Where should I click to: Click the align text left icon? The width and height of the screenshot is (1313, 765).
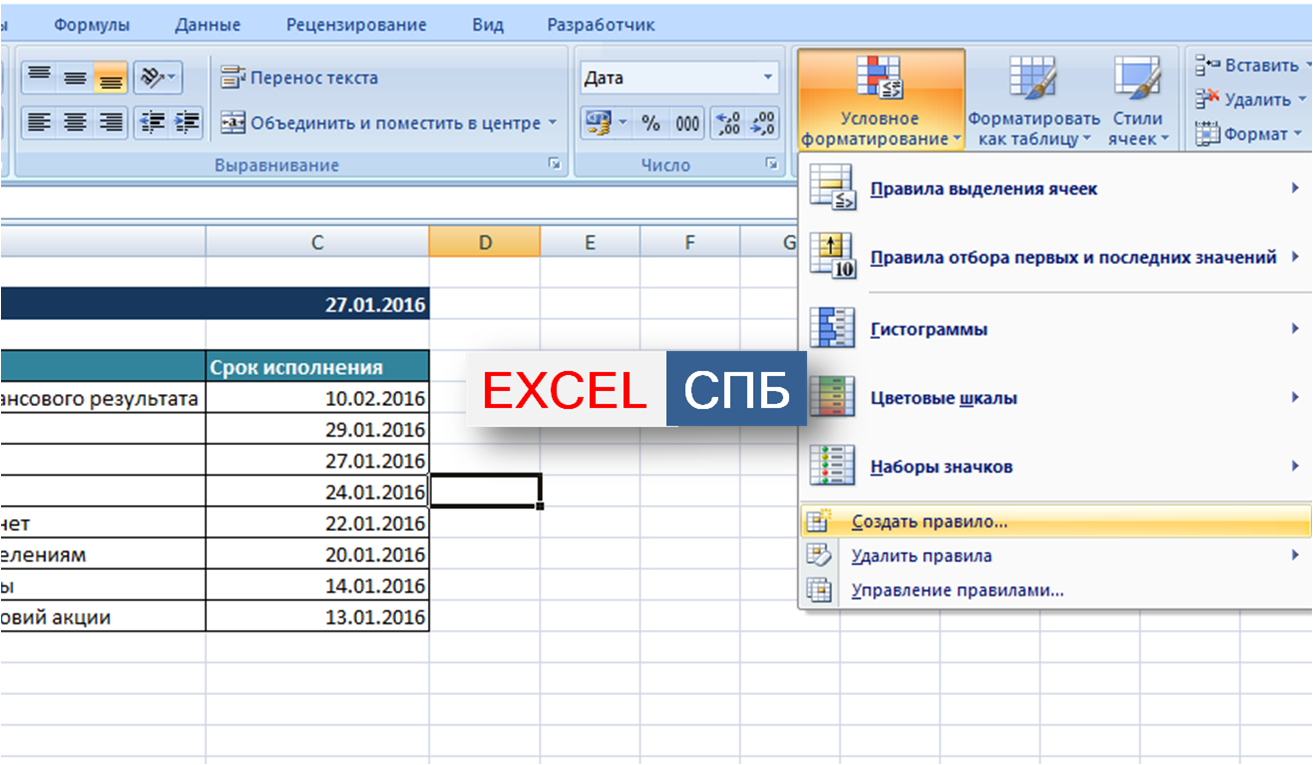[39, 123]
